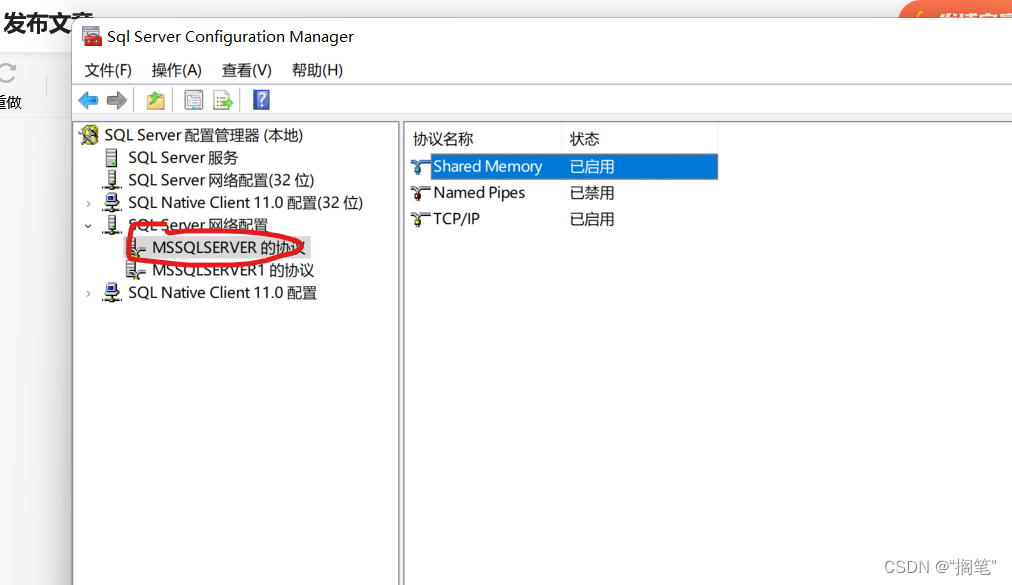Expand the SQL Native Client 11.0 配置(32 位) node

[89, 201]
